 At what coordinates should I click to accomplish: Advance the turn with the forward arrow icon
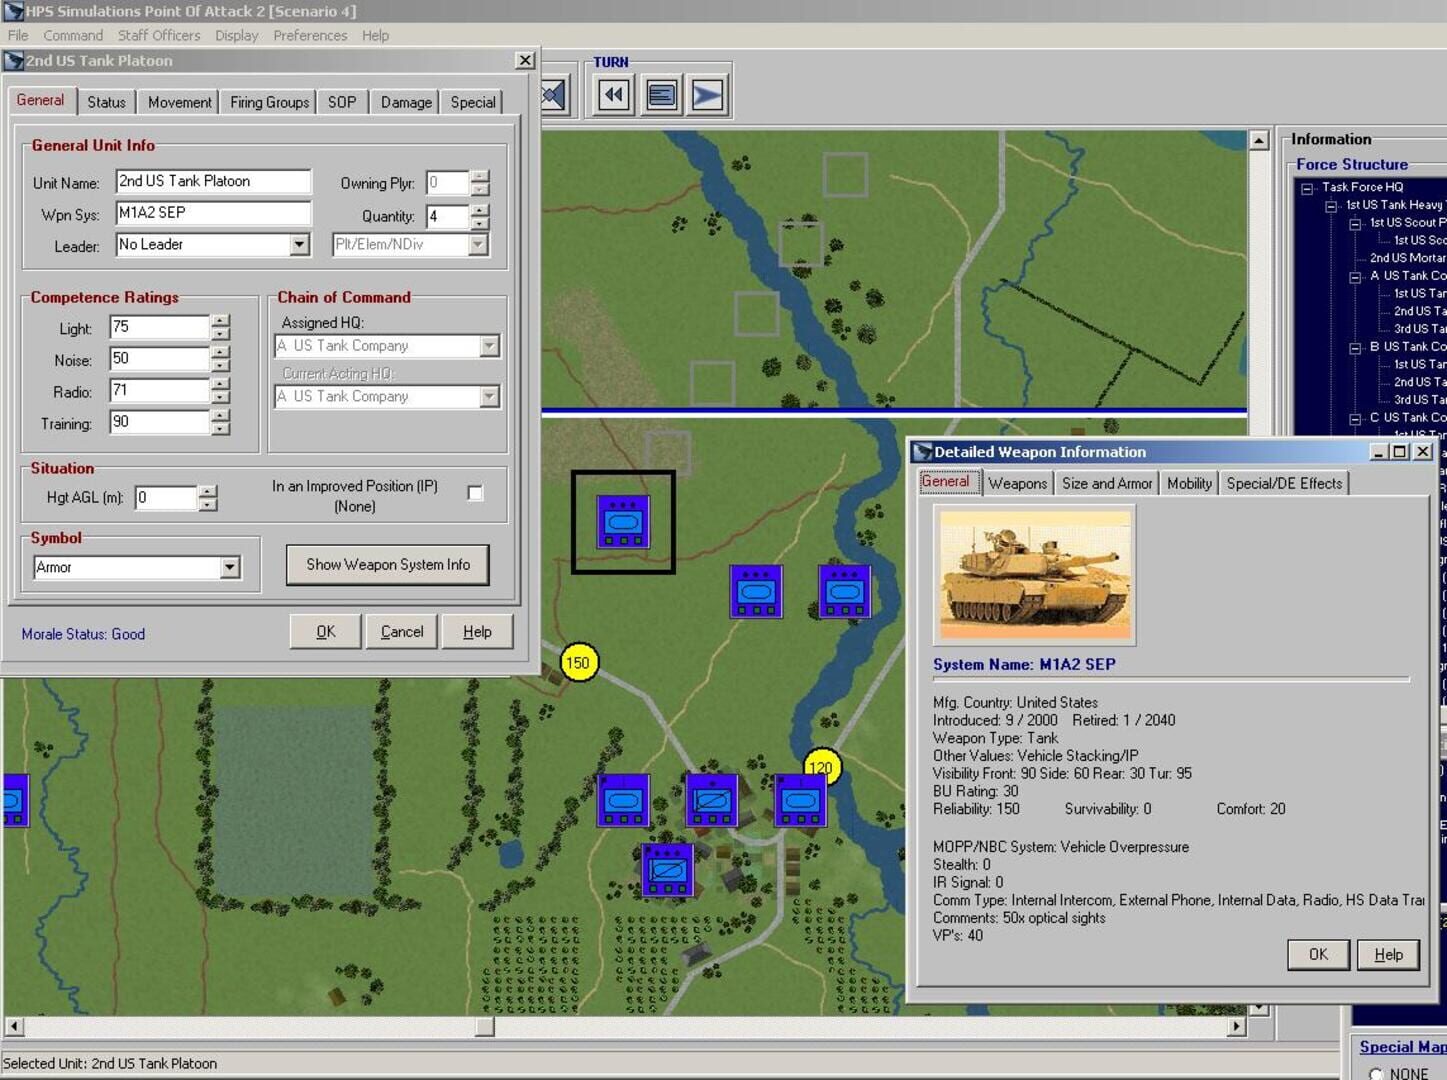click(x=708, y=94)
